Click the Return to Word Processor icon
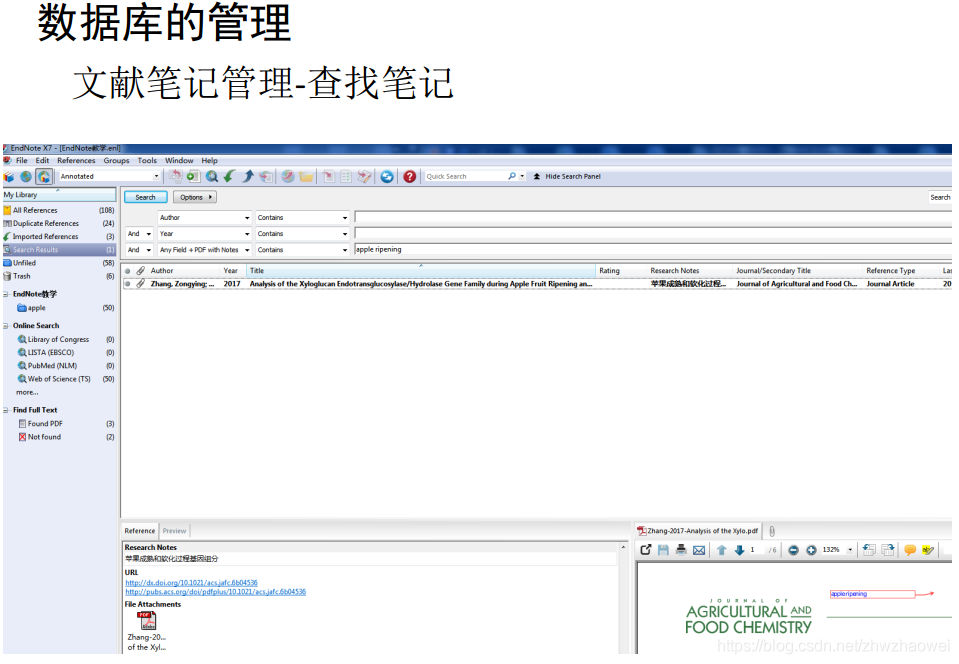The image size is (959, 664). [x=365, y=177]
